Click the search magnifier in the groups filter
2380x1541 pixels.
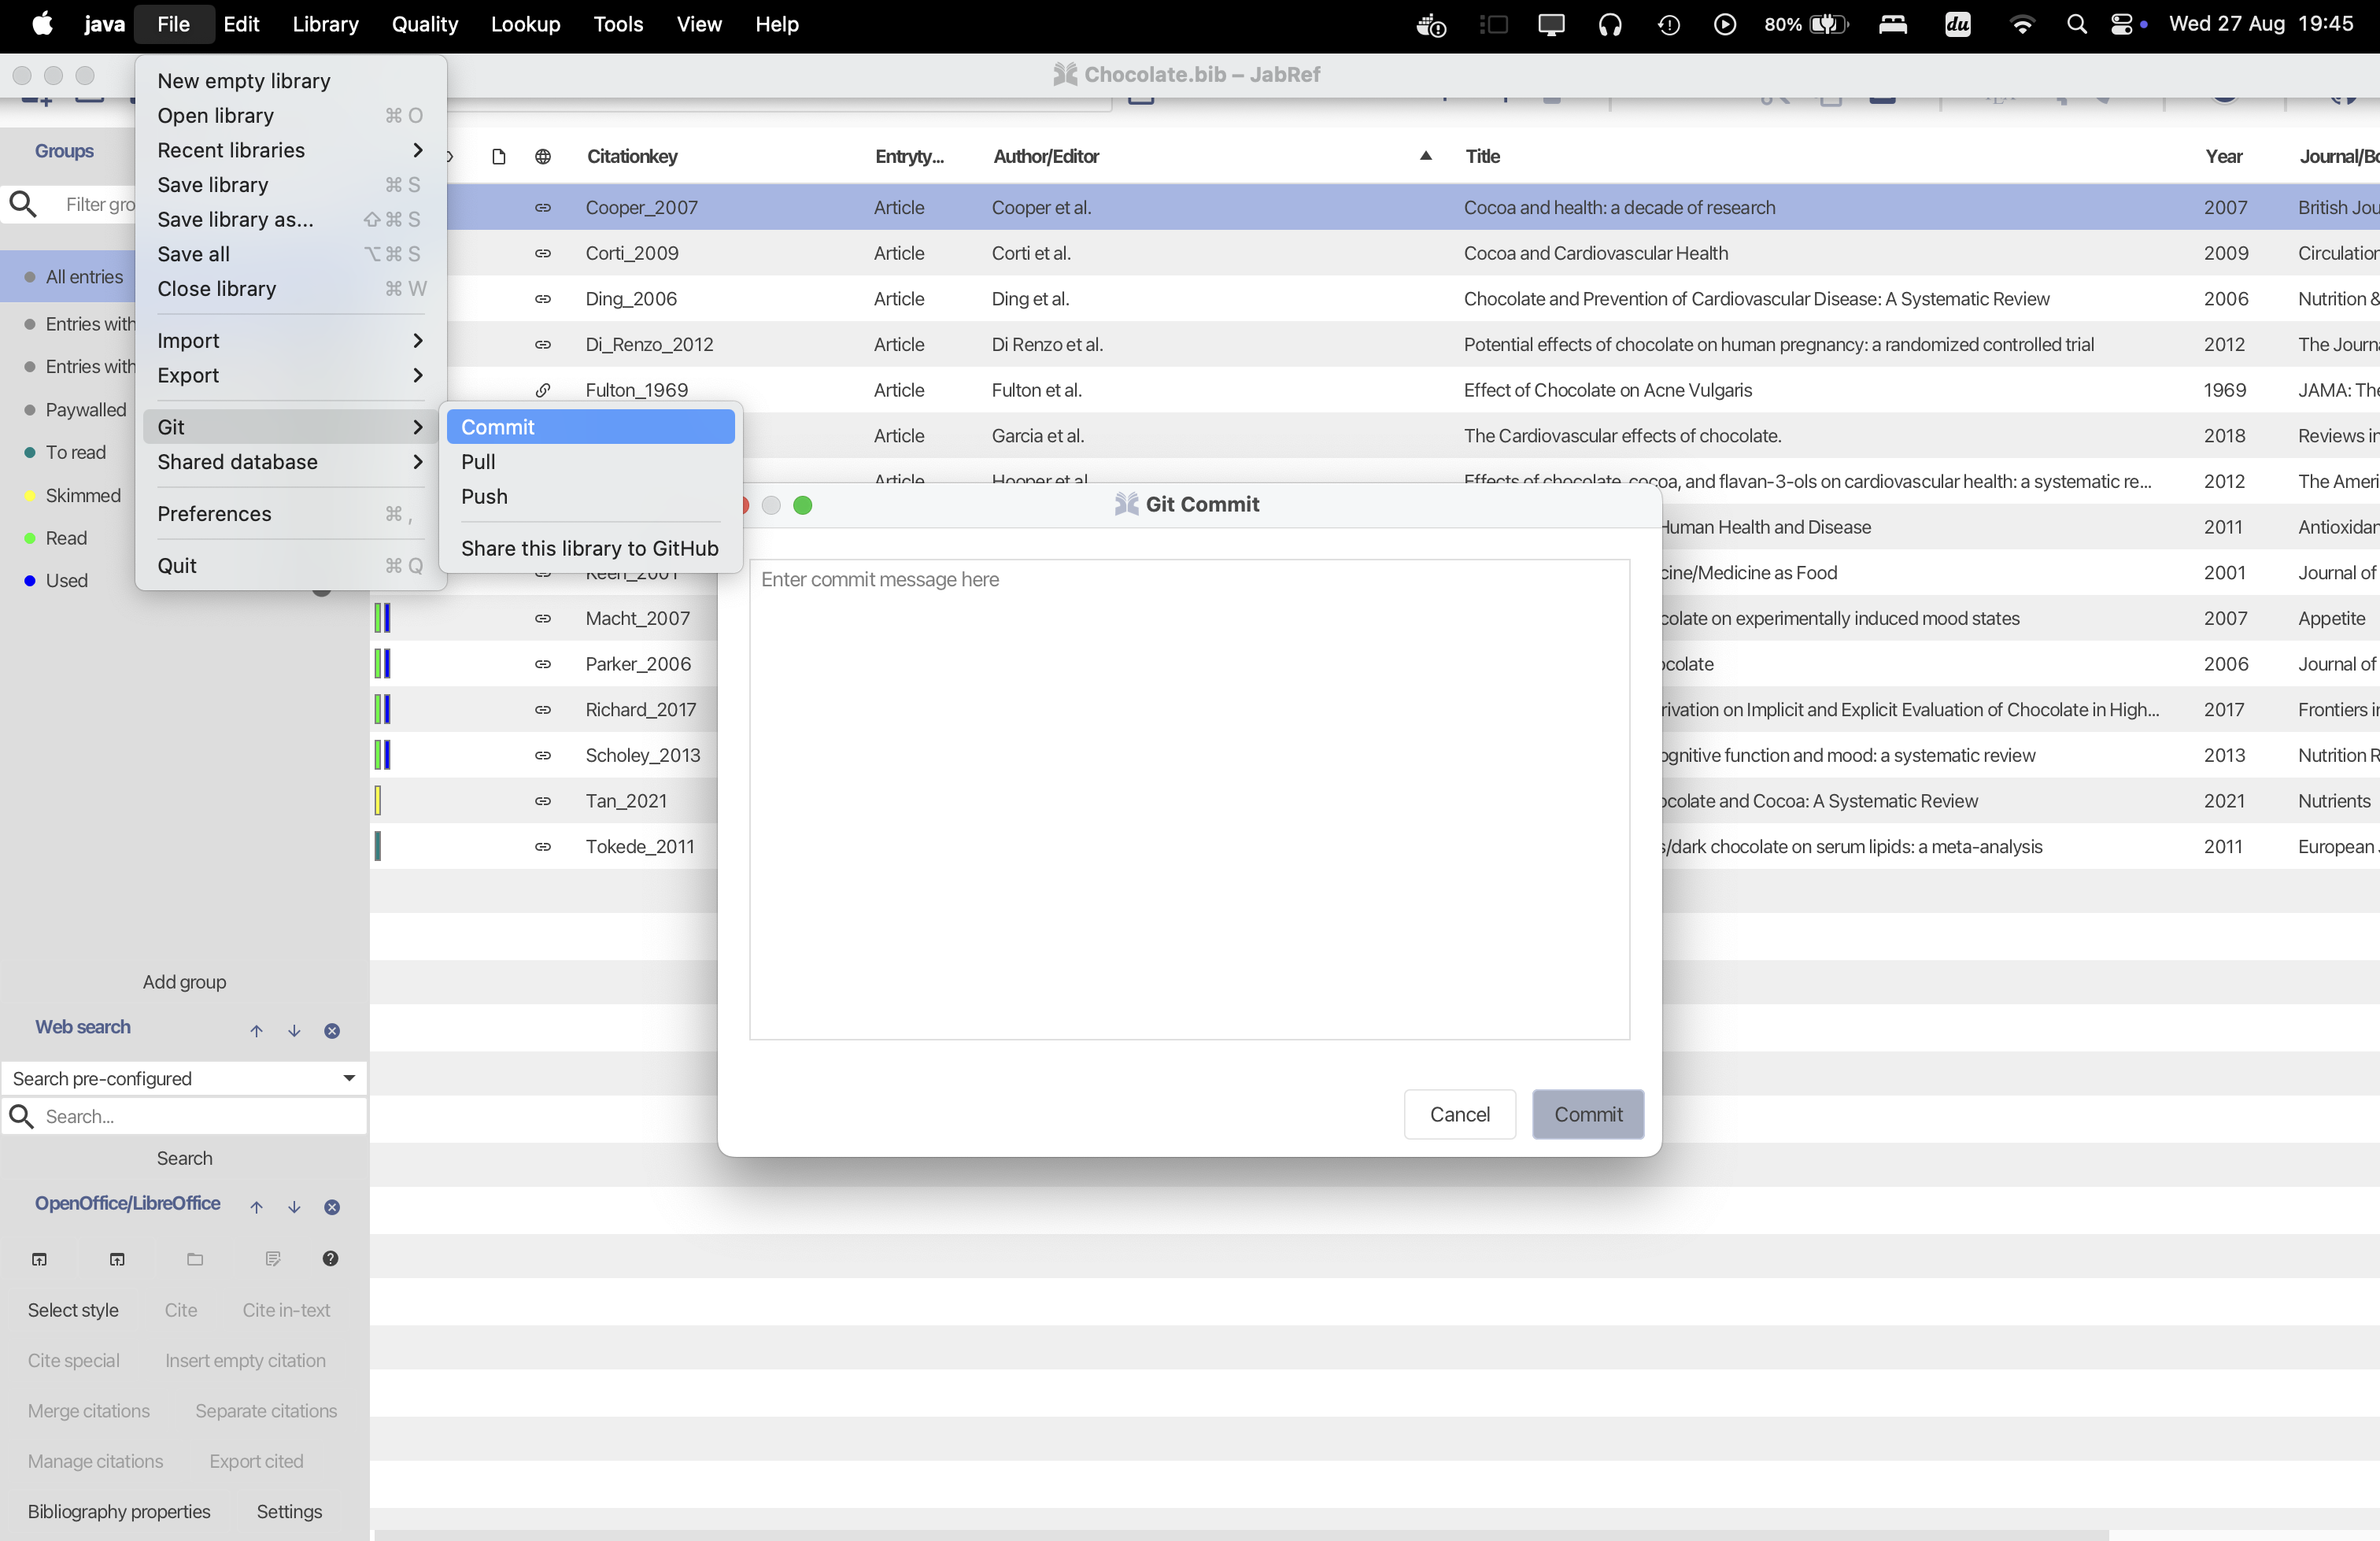pos(24,203)
